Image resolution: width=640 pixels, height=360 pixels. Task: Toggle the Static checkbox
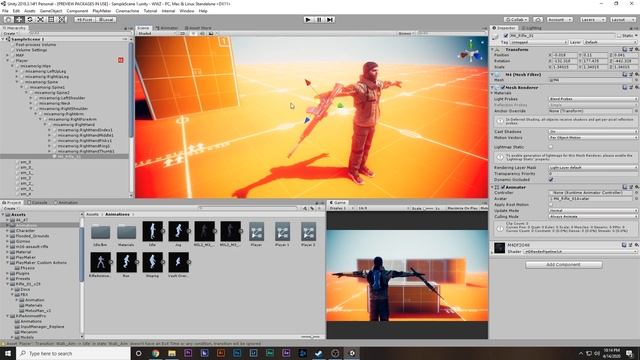pos(619,36)
